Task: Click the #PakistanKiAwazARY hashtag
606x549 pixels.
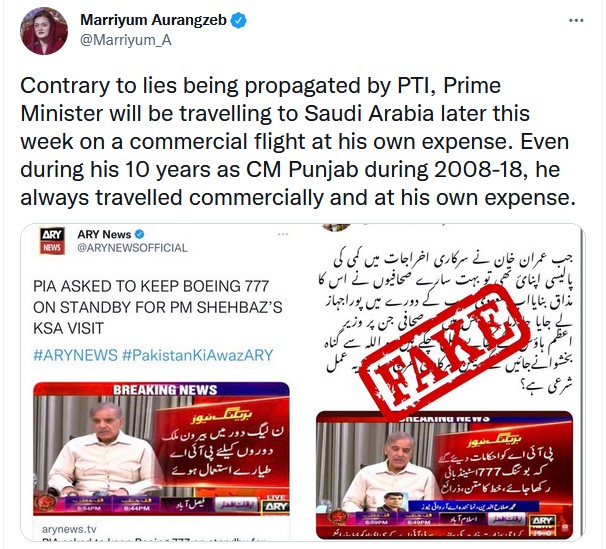Action: coord(198,355)
